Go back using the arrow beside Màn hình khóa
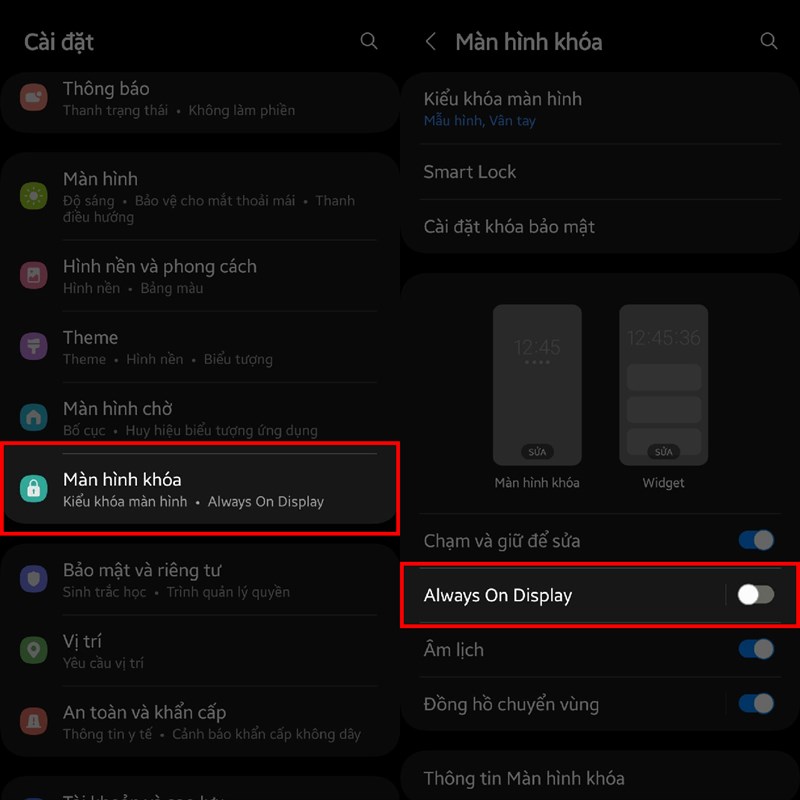Screen dimensions: 800x800 431,41
